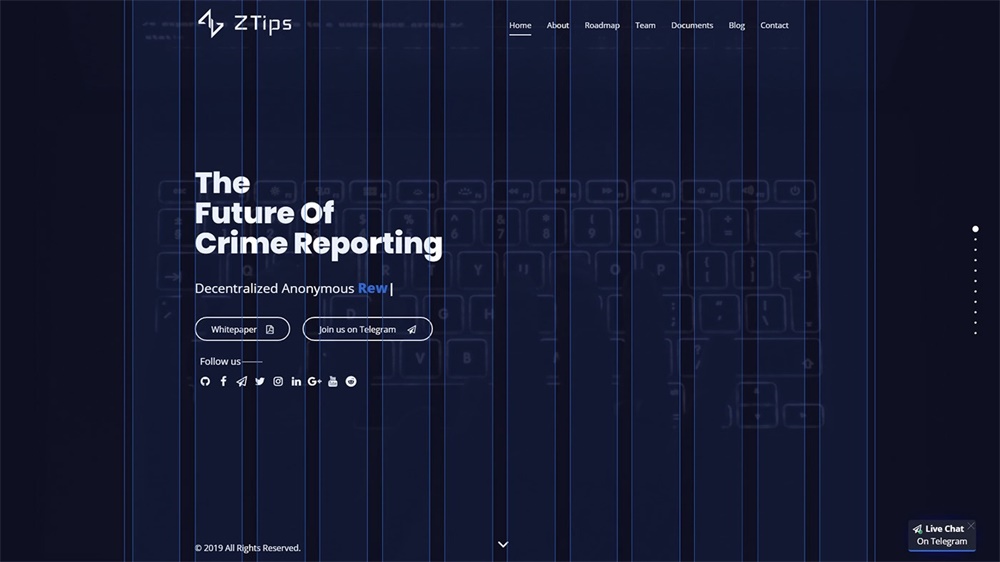Click the Follow us label
The height and width of the screenshot is (562, 1000).
[x=220, y=361]
